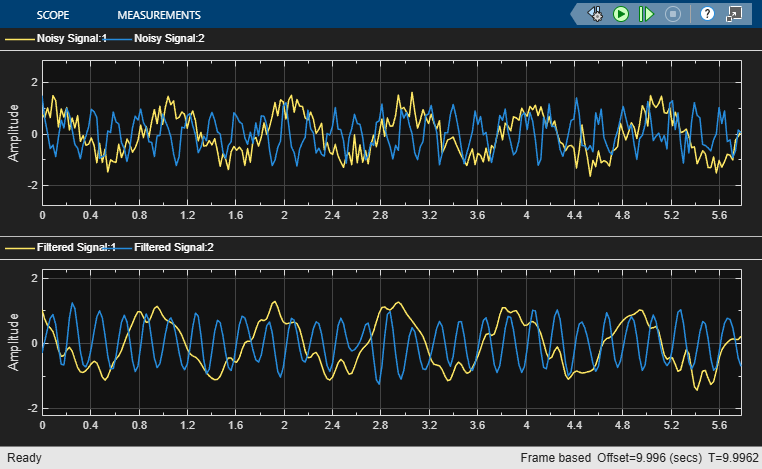Click the Ready status text
The height and width of the screenshot is (469, 762).
[21, 458]
